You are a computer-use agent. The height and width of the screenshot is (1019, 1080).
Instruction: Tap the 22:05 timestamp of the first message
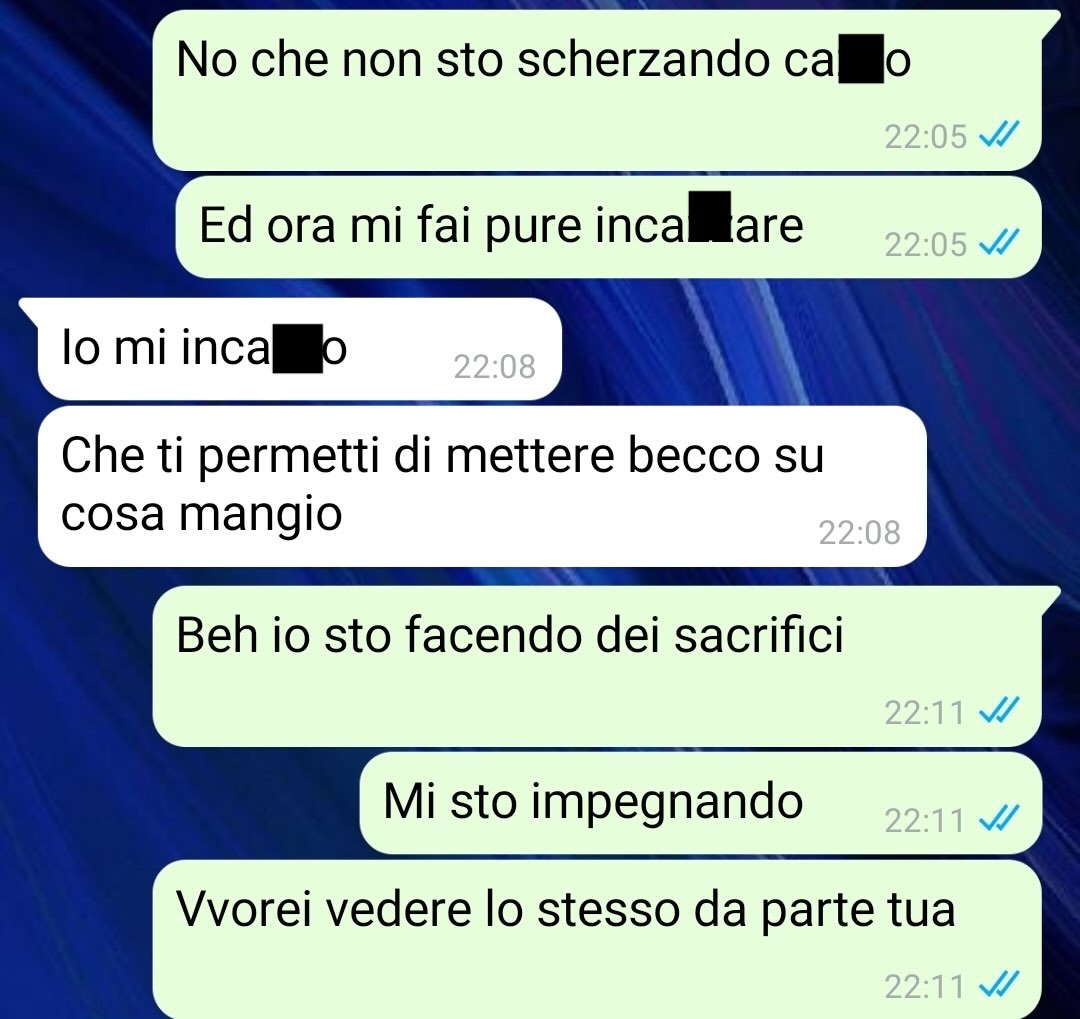pos(925,136)
